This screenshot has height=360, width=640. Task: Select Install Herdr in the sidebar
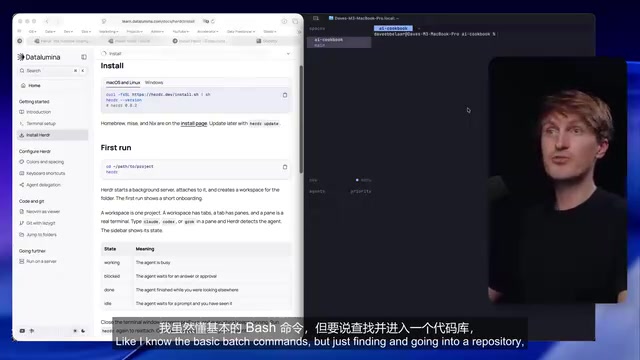point(52,135)
